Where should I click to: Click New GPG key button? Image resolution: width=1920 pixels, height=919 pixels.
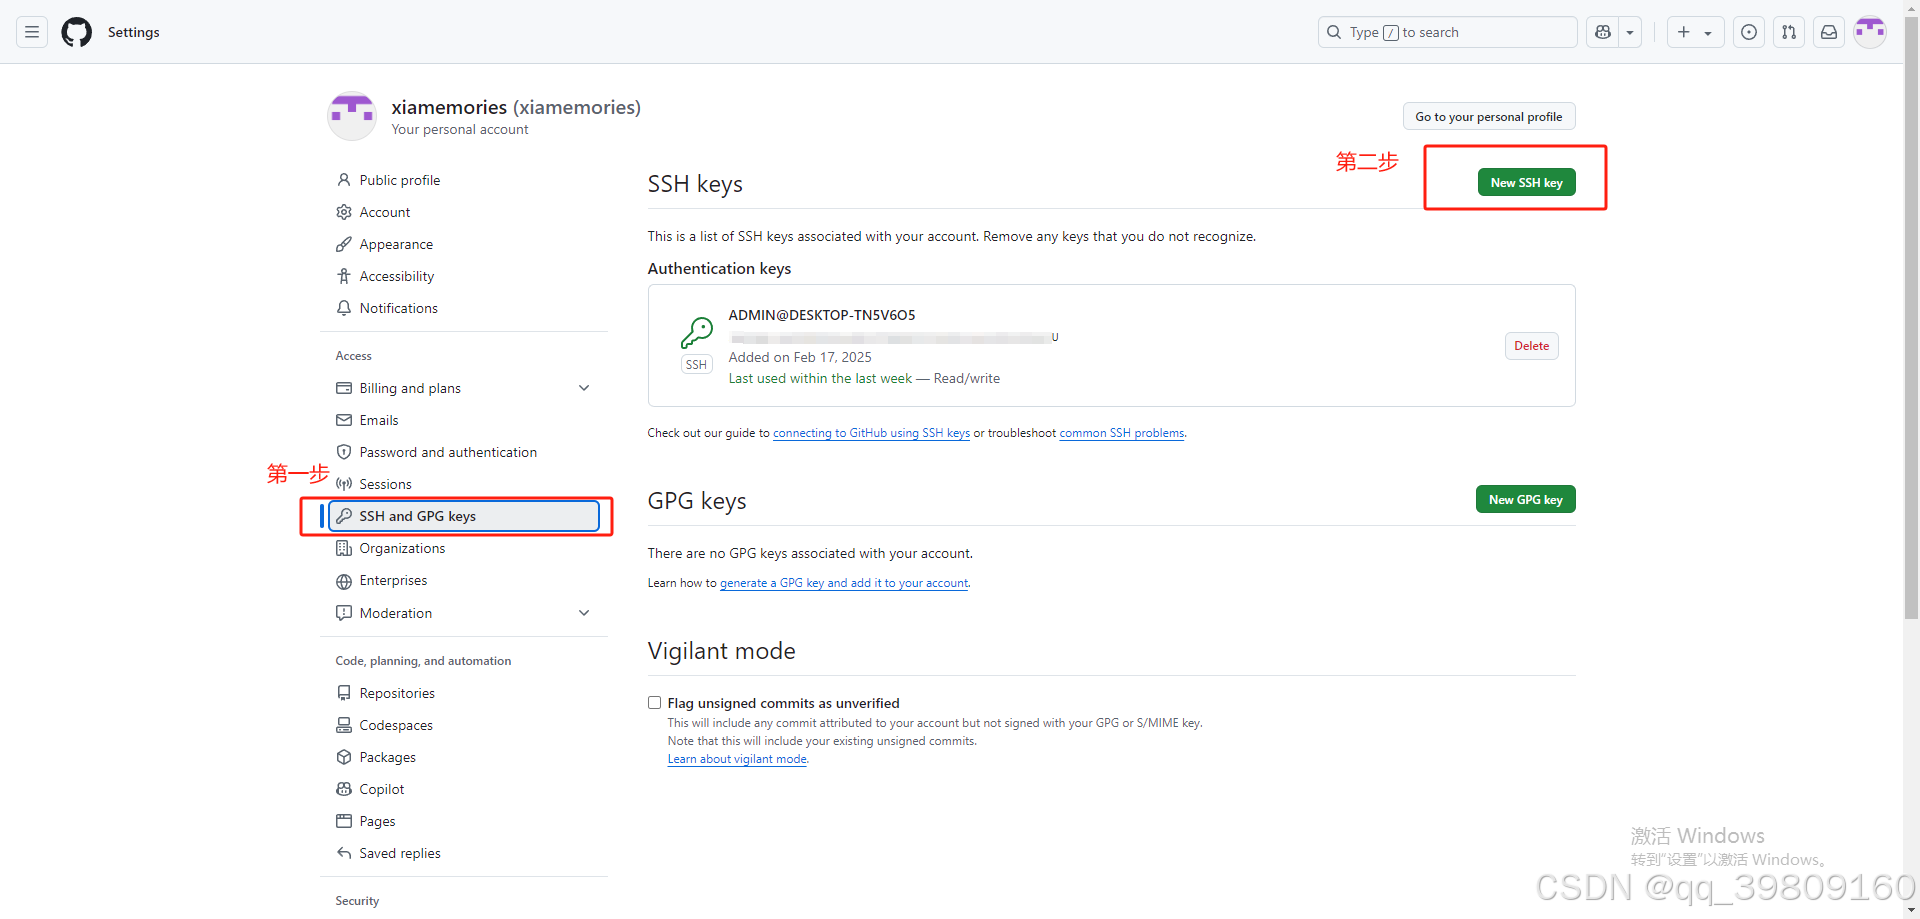point(1525,499)
